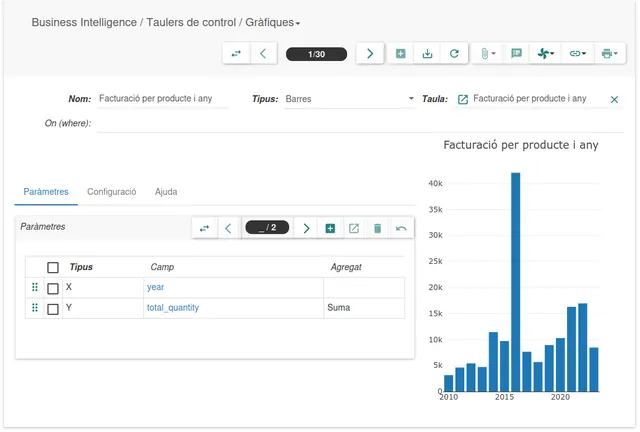Screen dimensions: 640x432
Task: Open selected parameter with the open icon
Action: point(353,228)
